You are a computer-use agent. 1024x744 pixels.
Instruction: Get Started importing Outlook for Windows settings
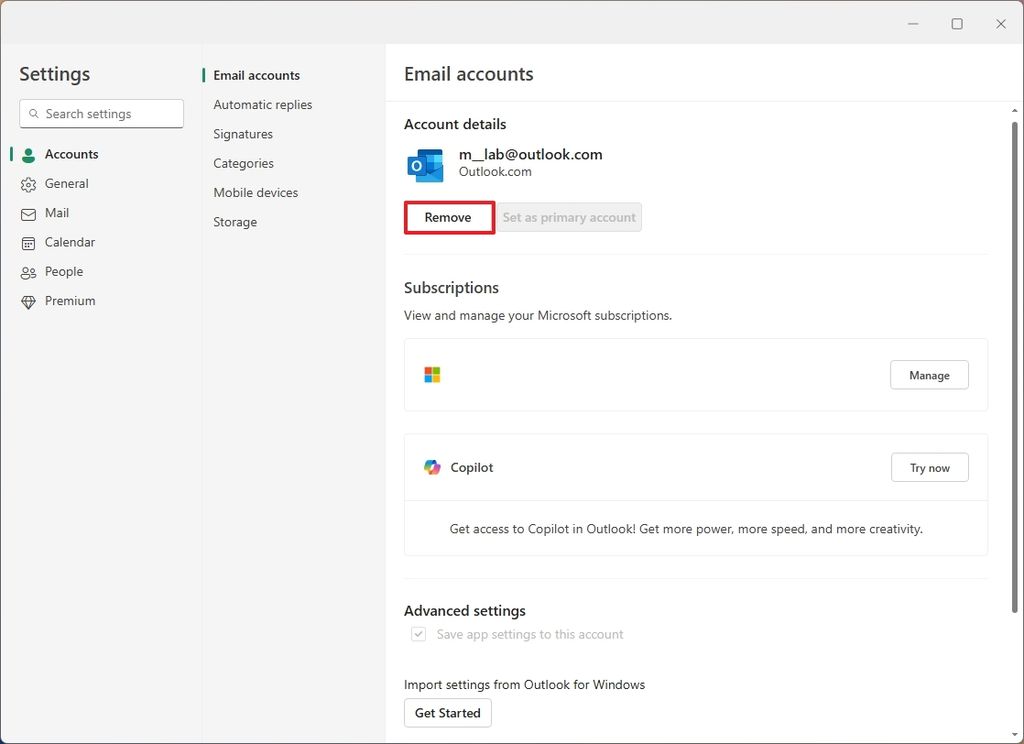click(x=447, y=713)
